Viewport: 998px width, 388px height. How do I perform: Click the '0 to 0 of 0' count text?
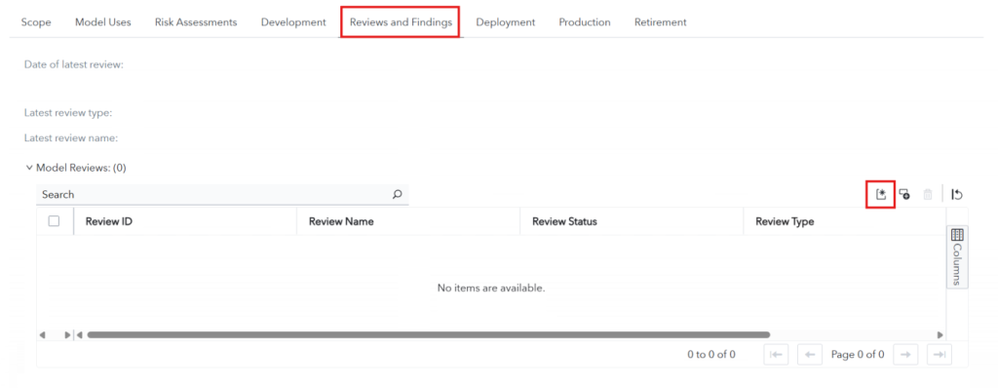point(712,355)
